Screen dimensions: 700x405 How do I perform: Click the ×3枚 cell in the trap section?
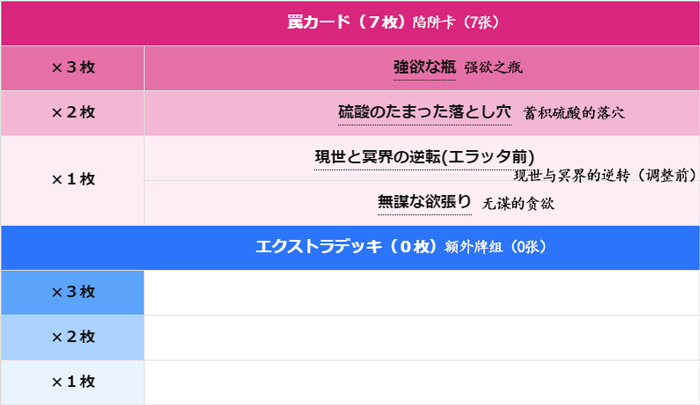pyautogui.click(x=72, y=68)
